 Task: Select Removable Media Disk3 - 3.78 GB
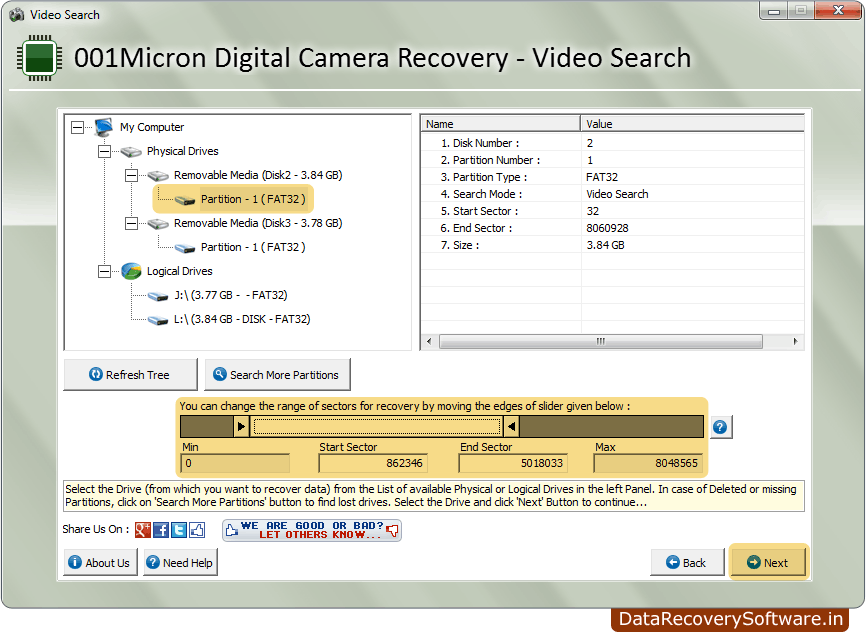point(258,223)
